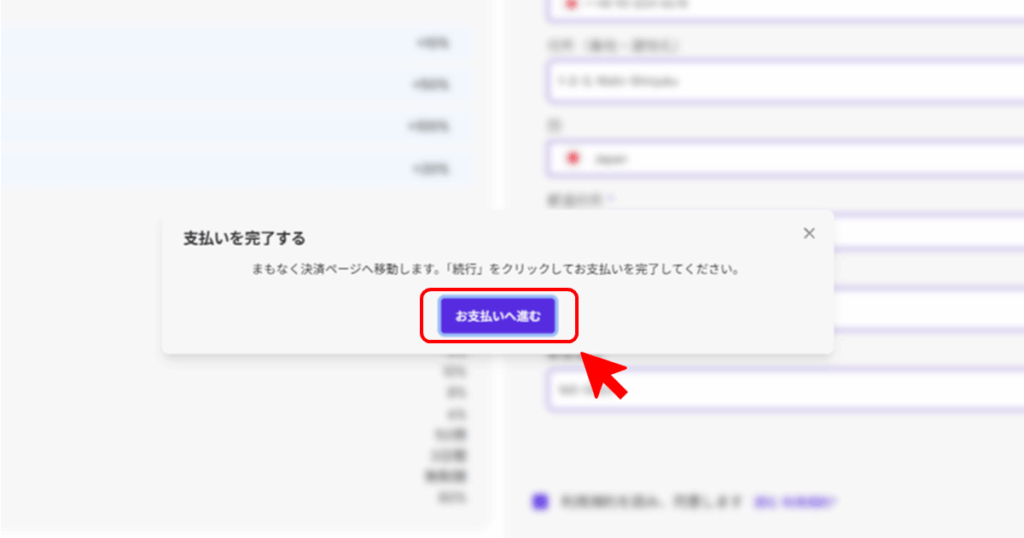Image resolution: width=1024 pixels, height=538 pixels.
Task: Click the address label above Nishi-Shinjuku field
Action: (x=613, y=46)
